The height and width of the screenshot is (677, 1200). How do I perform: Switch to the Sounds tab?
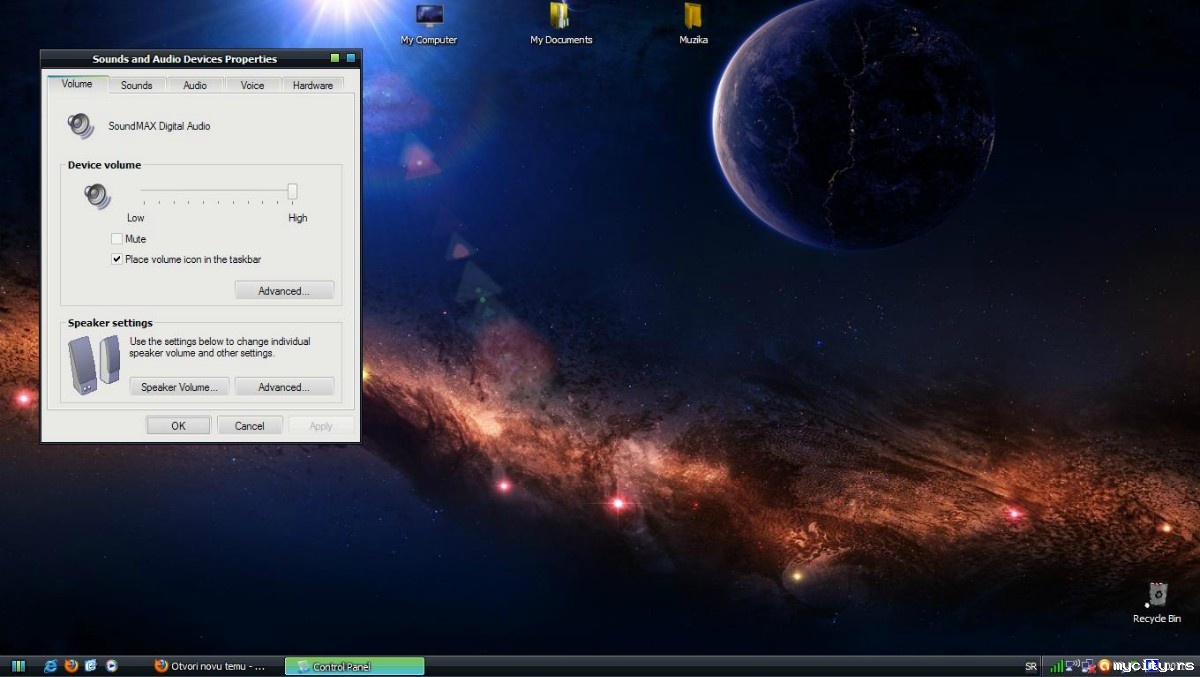click(x=136, y=85)
